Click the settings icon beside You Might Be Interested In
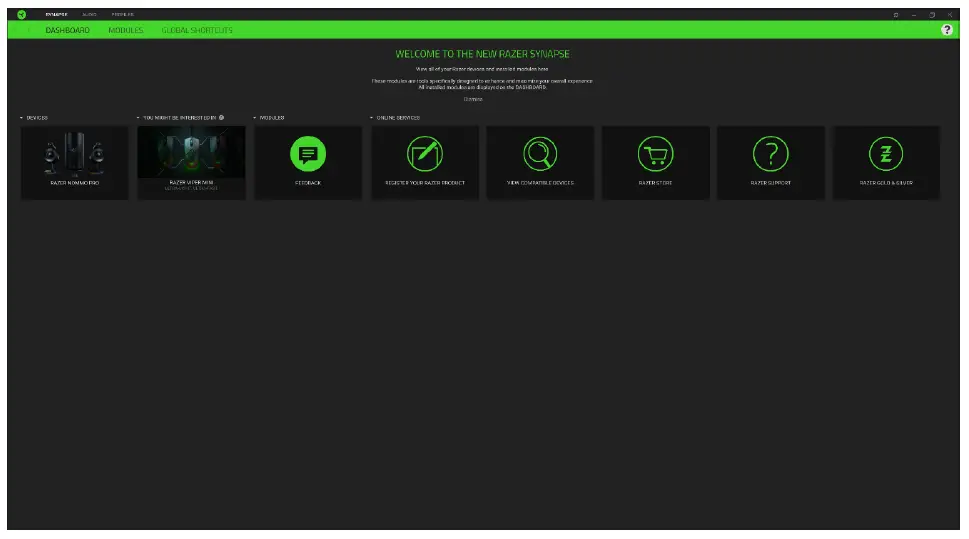This screenshot has width=969, height=539. pyautogui.click(x=221, y=117)
